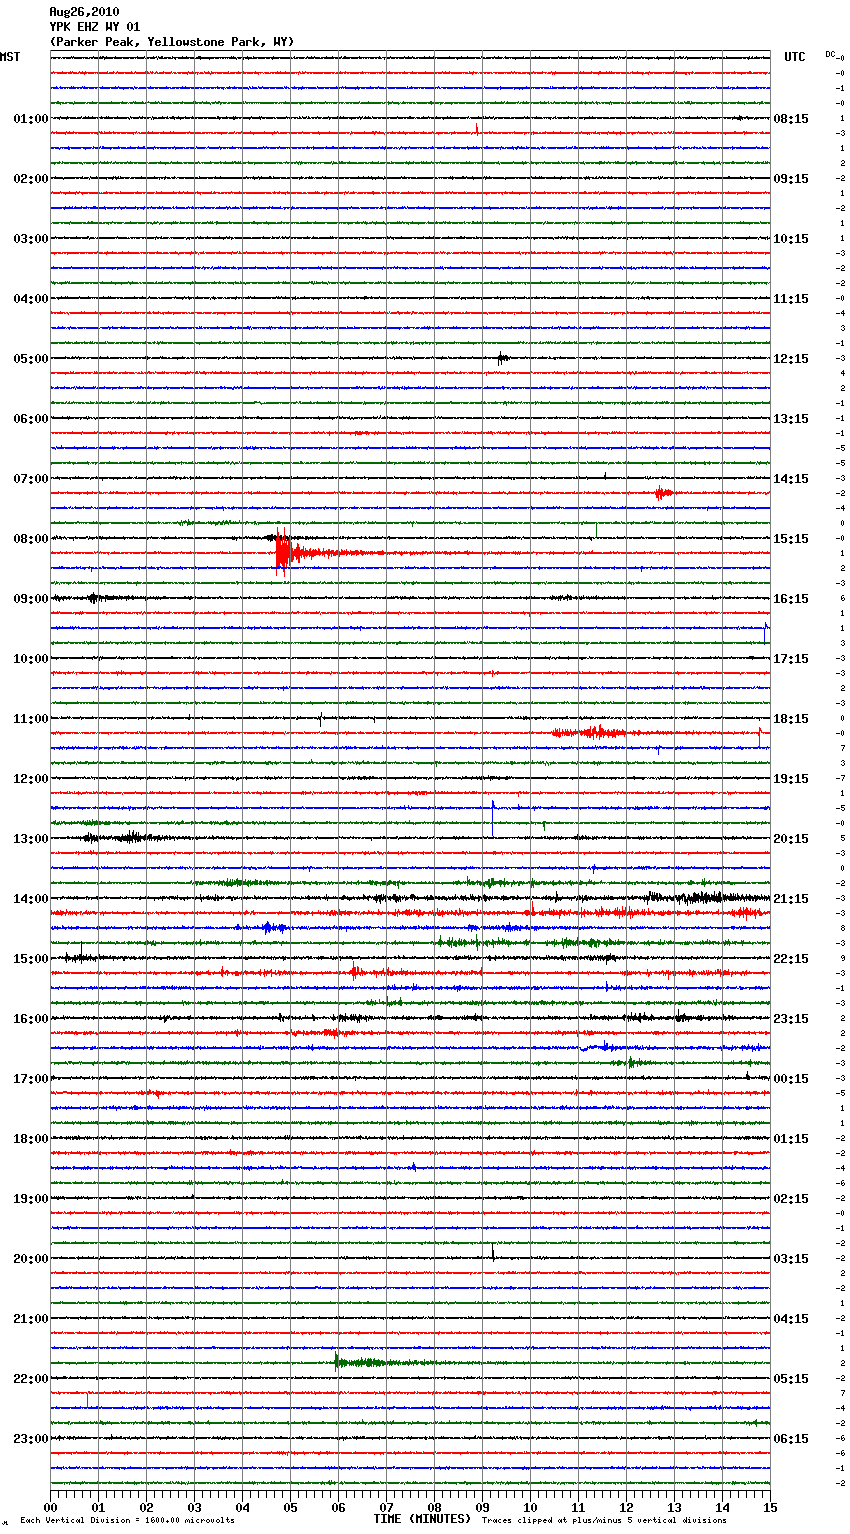Click the small black event on 05:00 trace
The image size is (850, 1534).
click(503, 358)
